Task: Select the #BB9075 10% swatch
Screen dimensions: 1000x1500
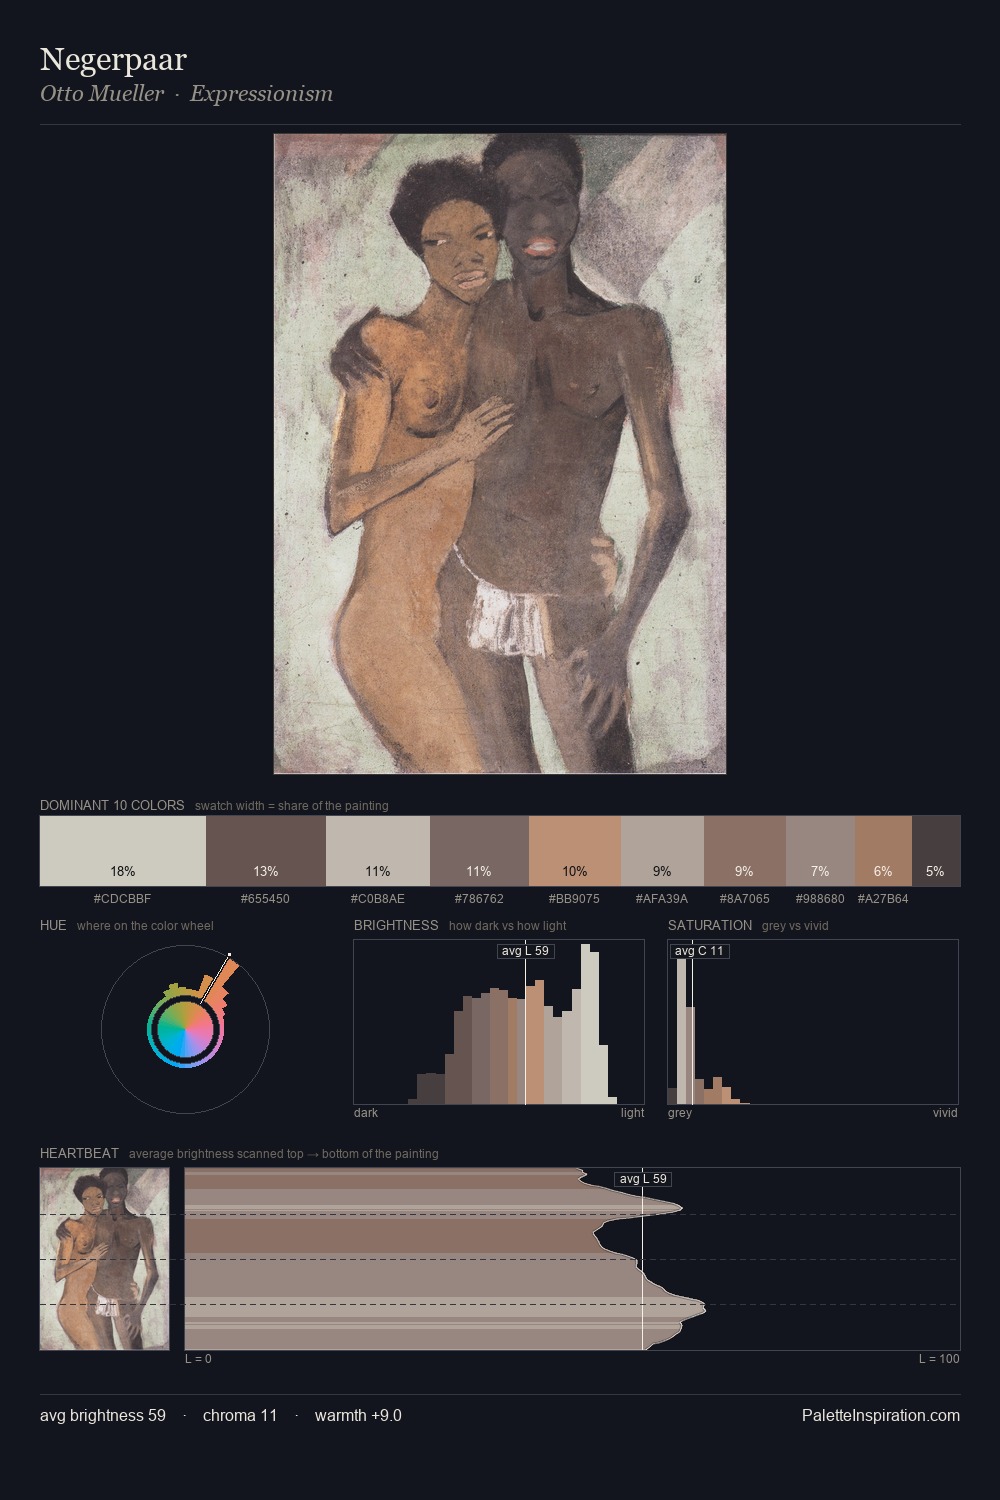Action: point(575,851)
